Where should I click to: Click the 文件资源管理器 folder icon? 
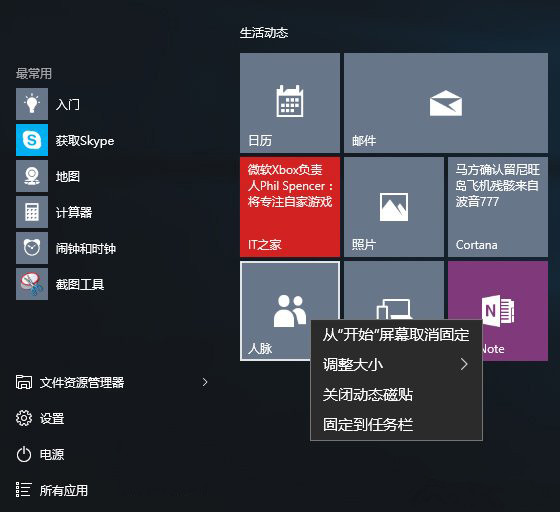24,382
